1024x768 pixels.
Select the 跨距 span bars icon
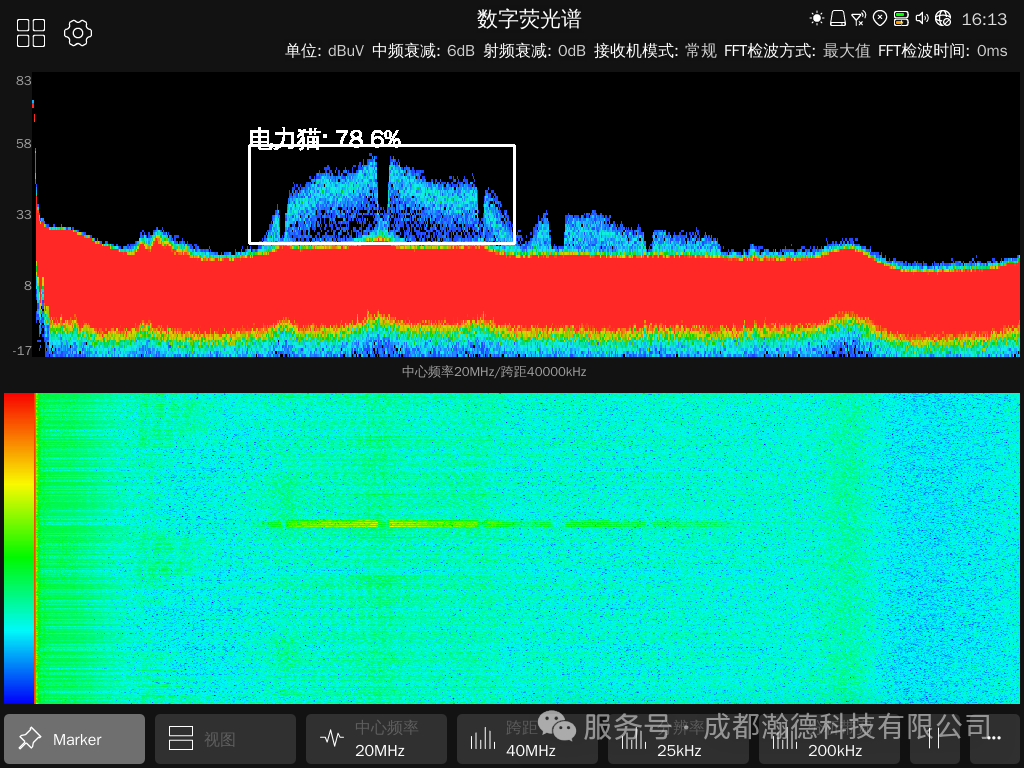tap(483, 738)
